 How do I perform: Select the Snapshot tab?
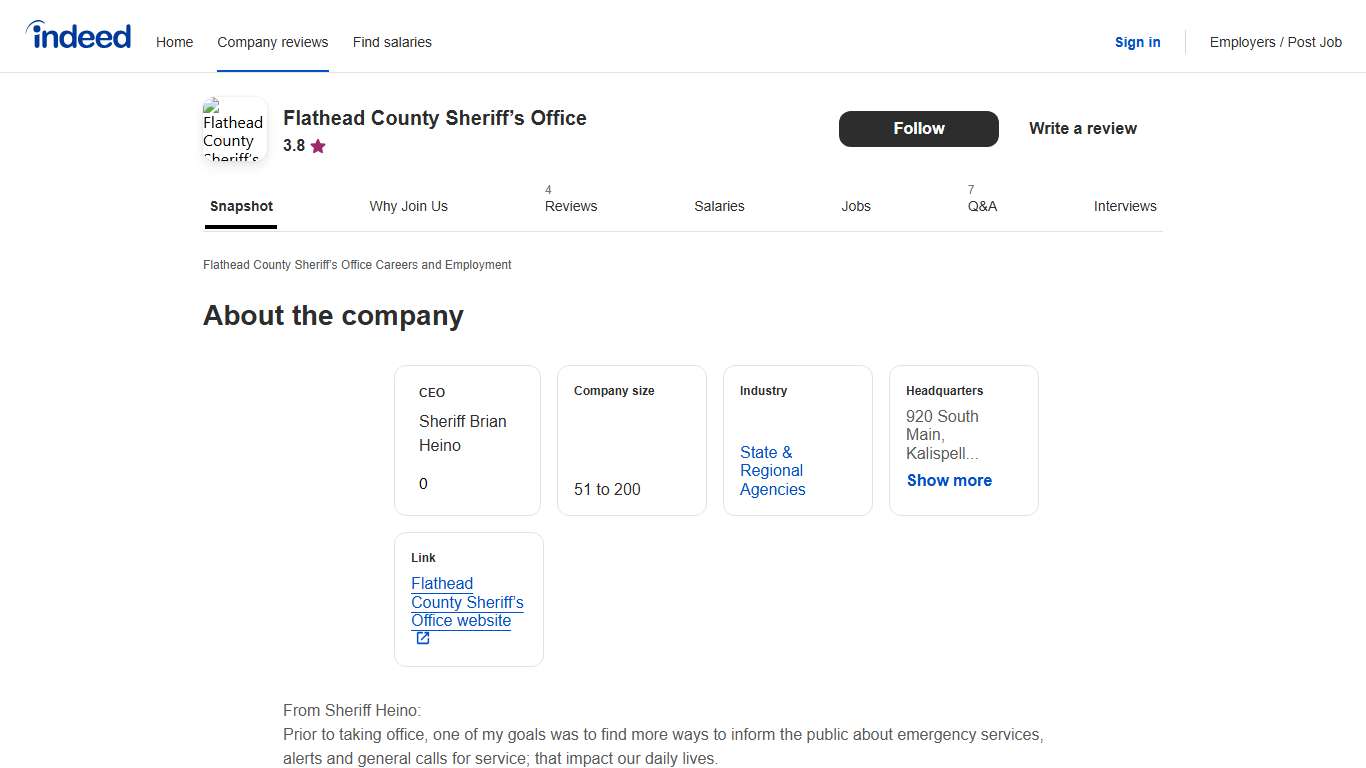coord(241,206)
